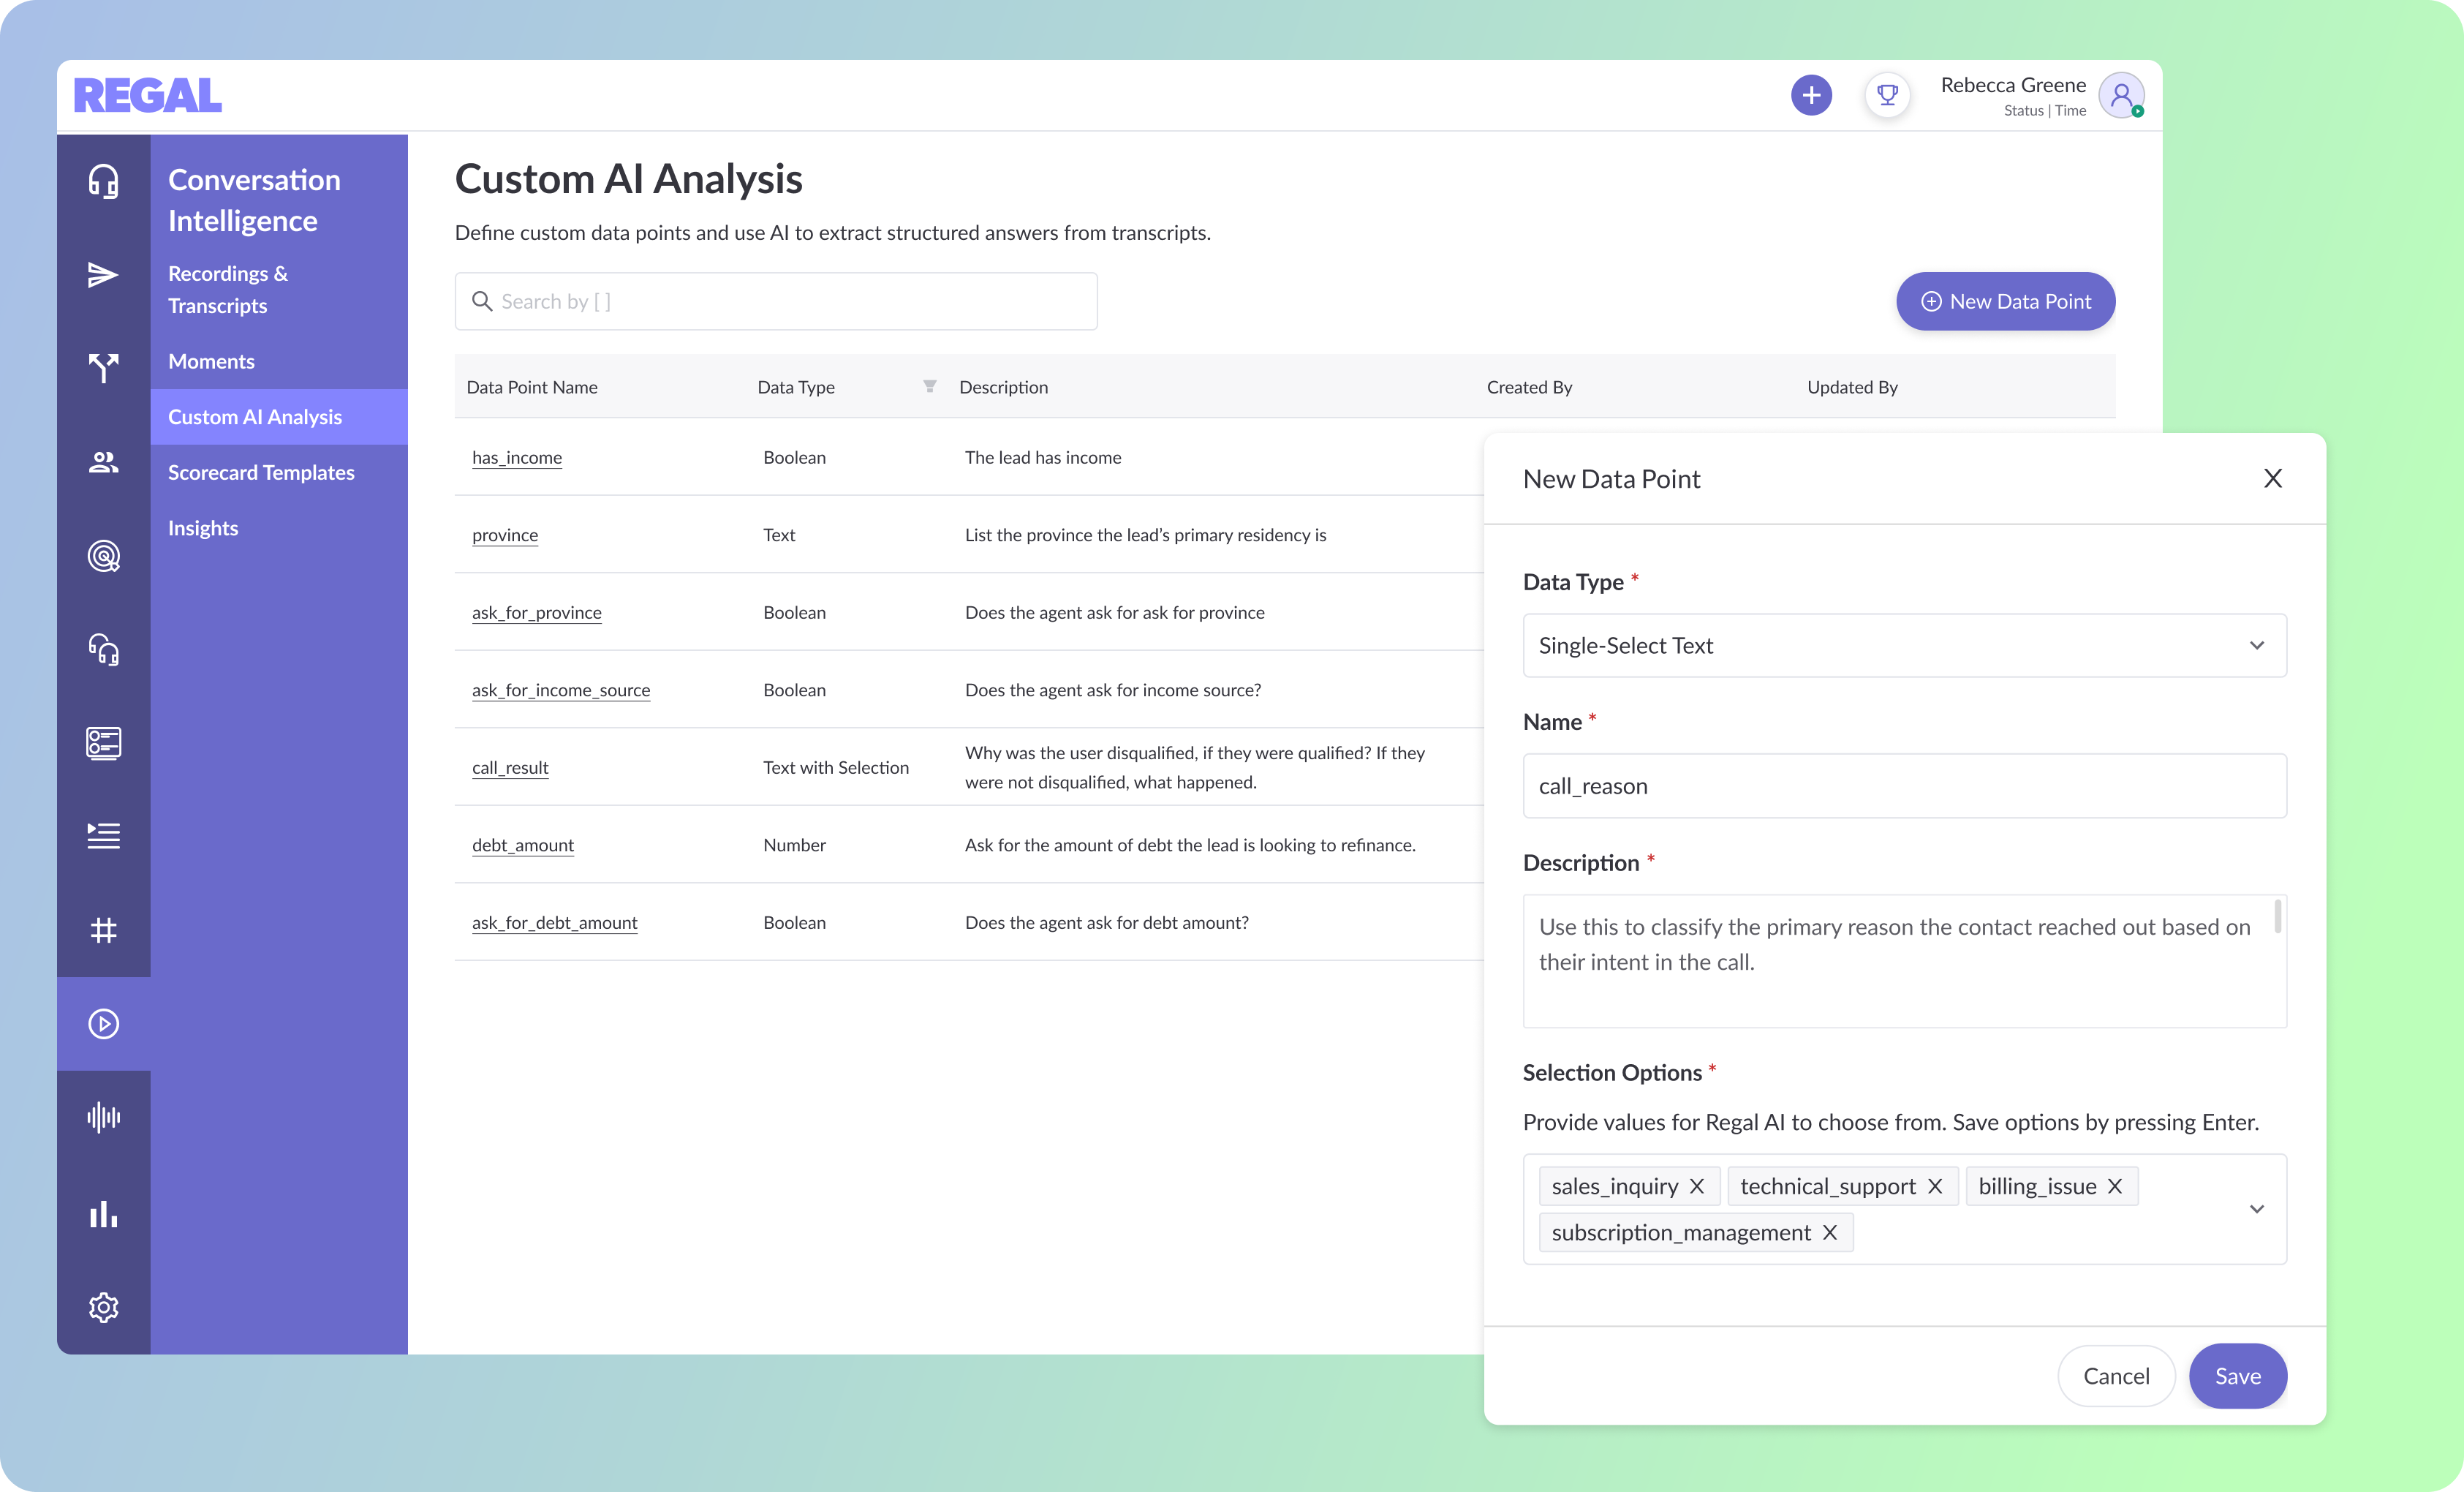2464x1492 pixels.
Task: Click the trophy icon in header
Action: click(x=1887, y=96)
